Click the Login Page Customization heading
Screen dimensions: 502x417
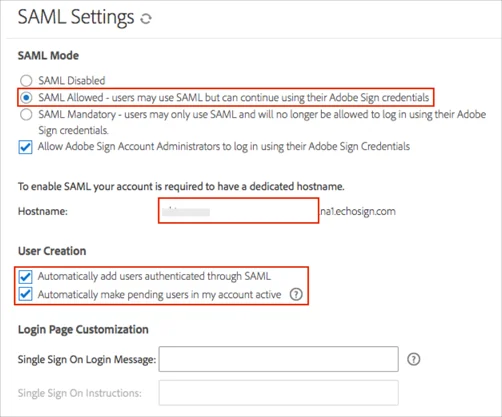pyautogui.click(x=83, y=329)
